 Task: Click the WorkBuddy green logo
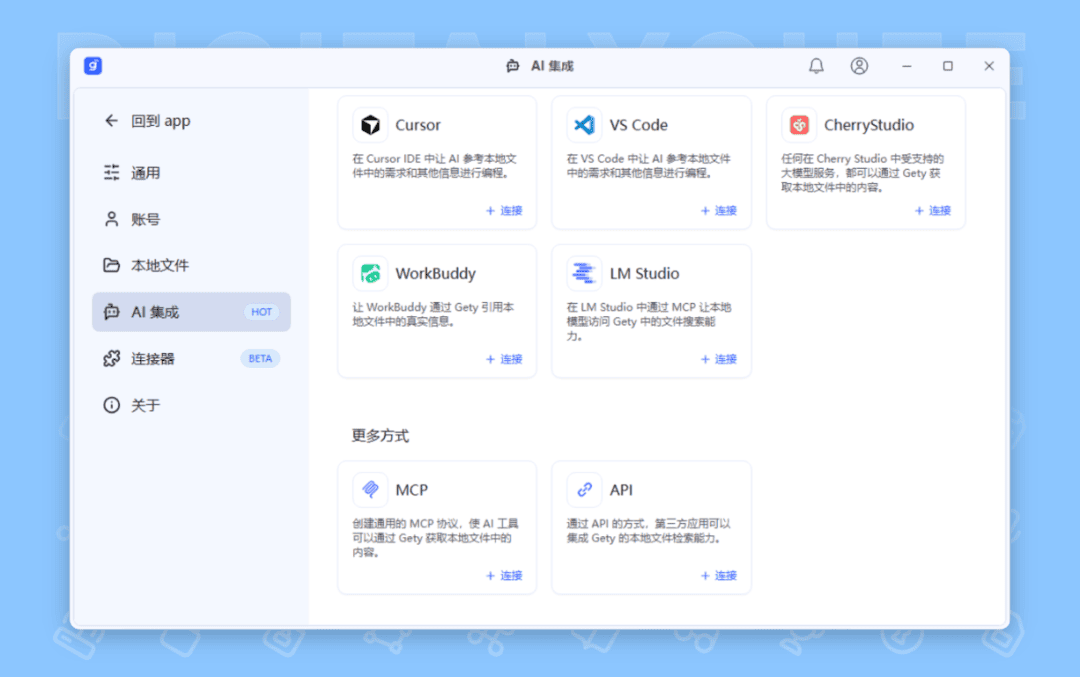click(x=371, y=273)
